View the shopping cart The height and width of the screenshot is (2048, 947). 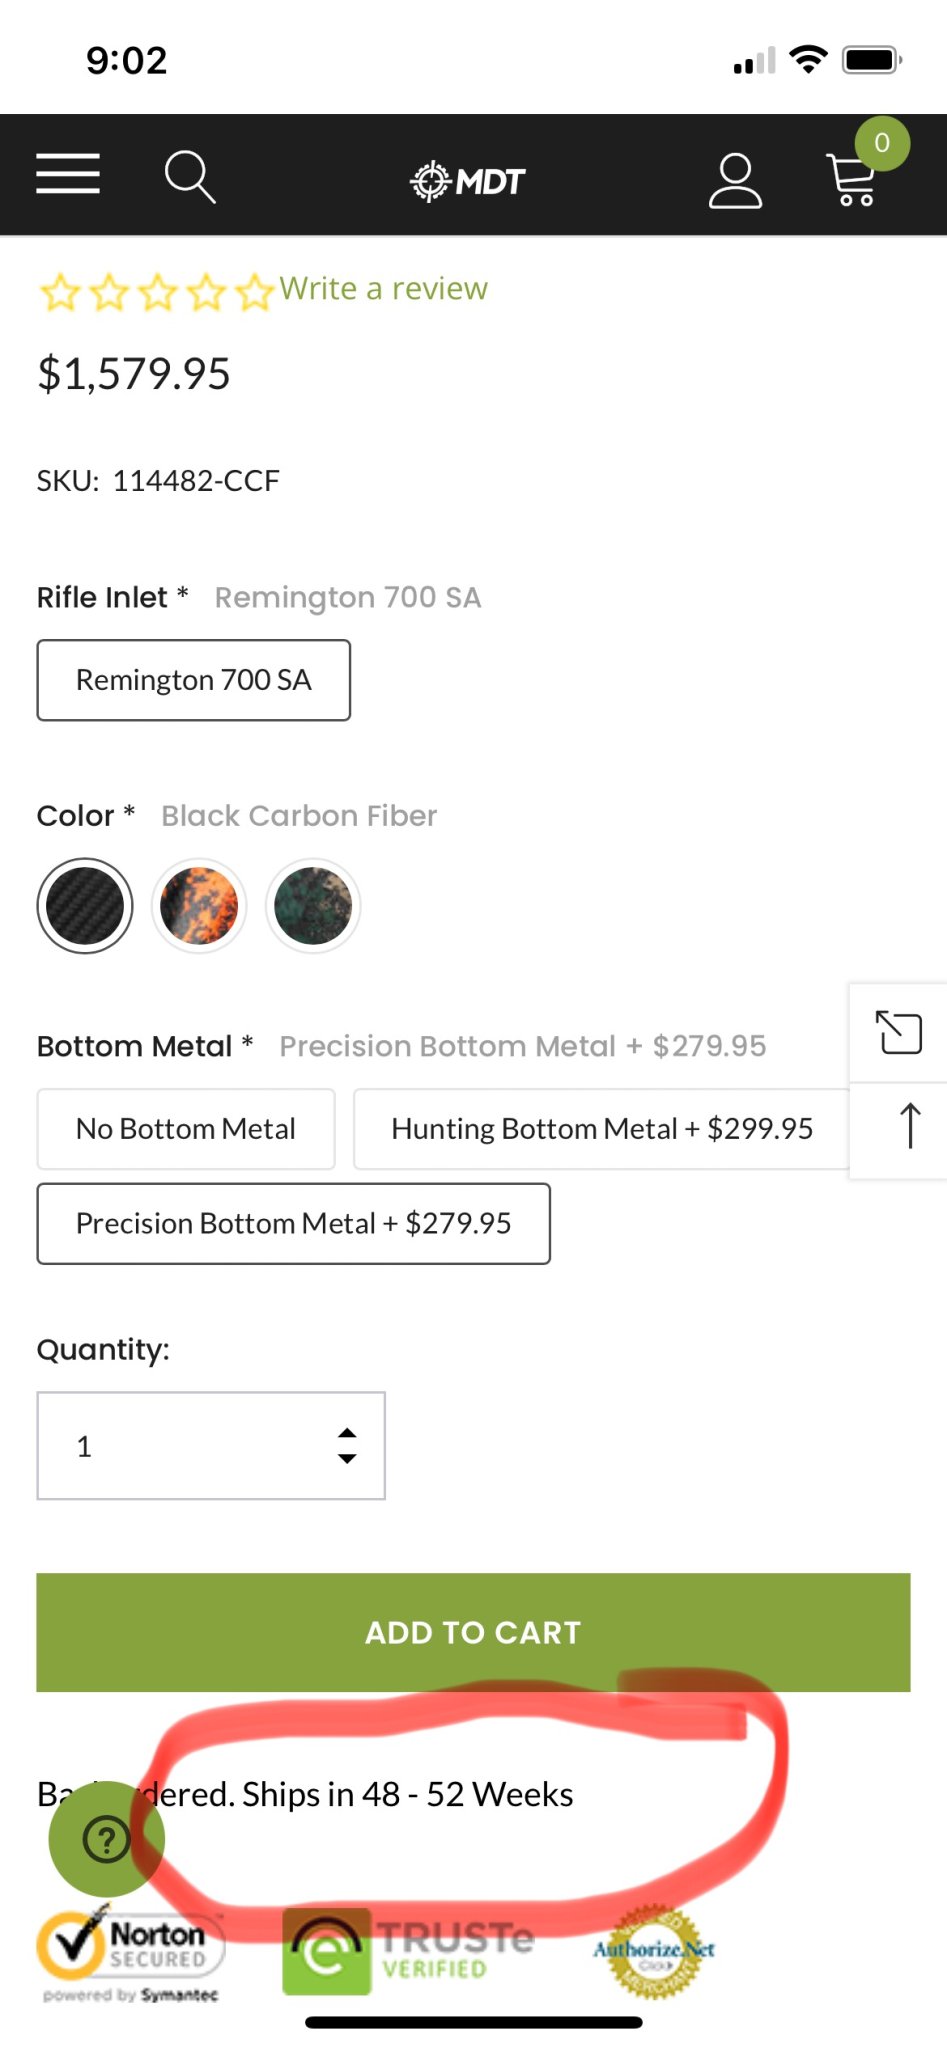coord(853,180)
